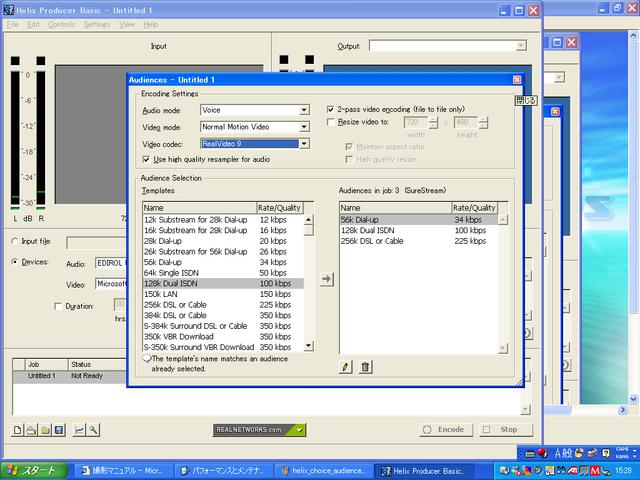Check the Resize video to option
Viewport: 640px width, 480px height.
tap(331, 122)
